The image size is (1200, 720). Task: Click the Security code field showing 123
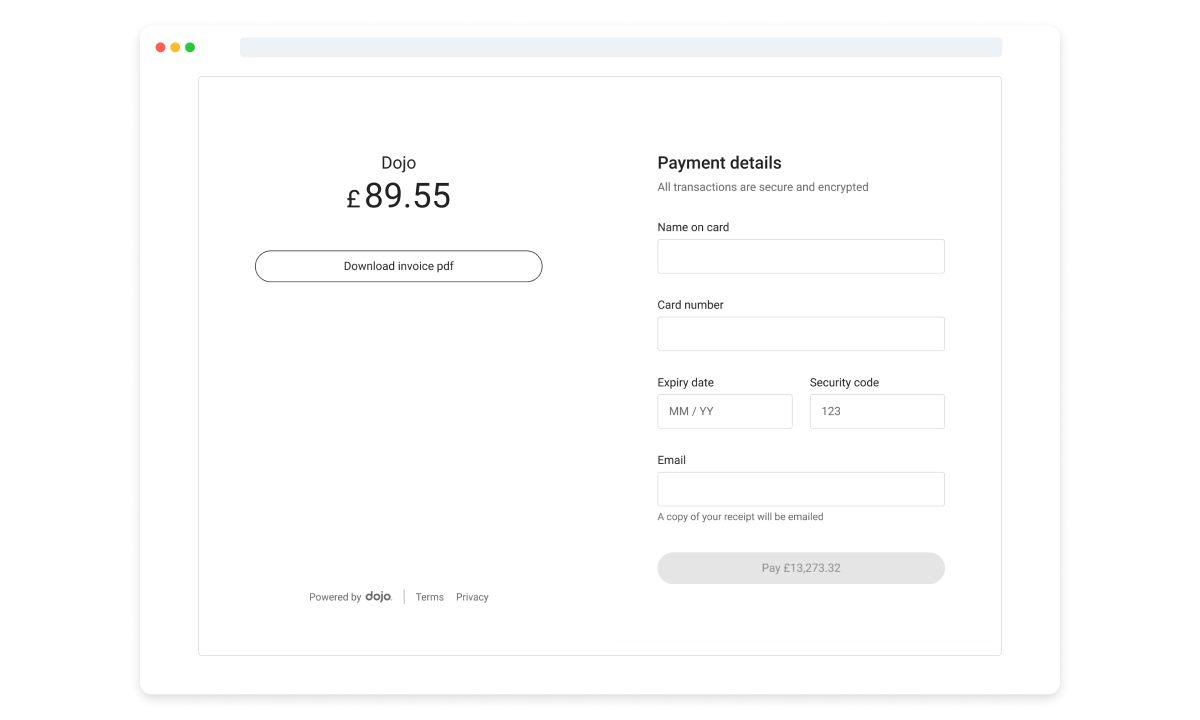877,411
